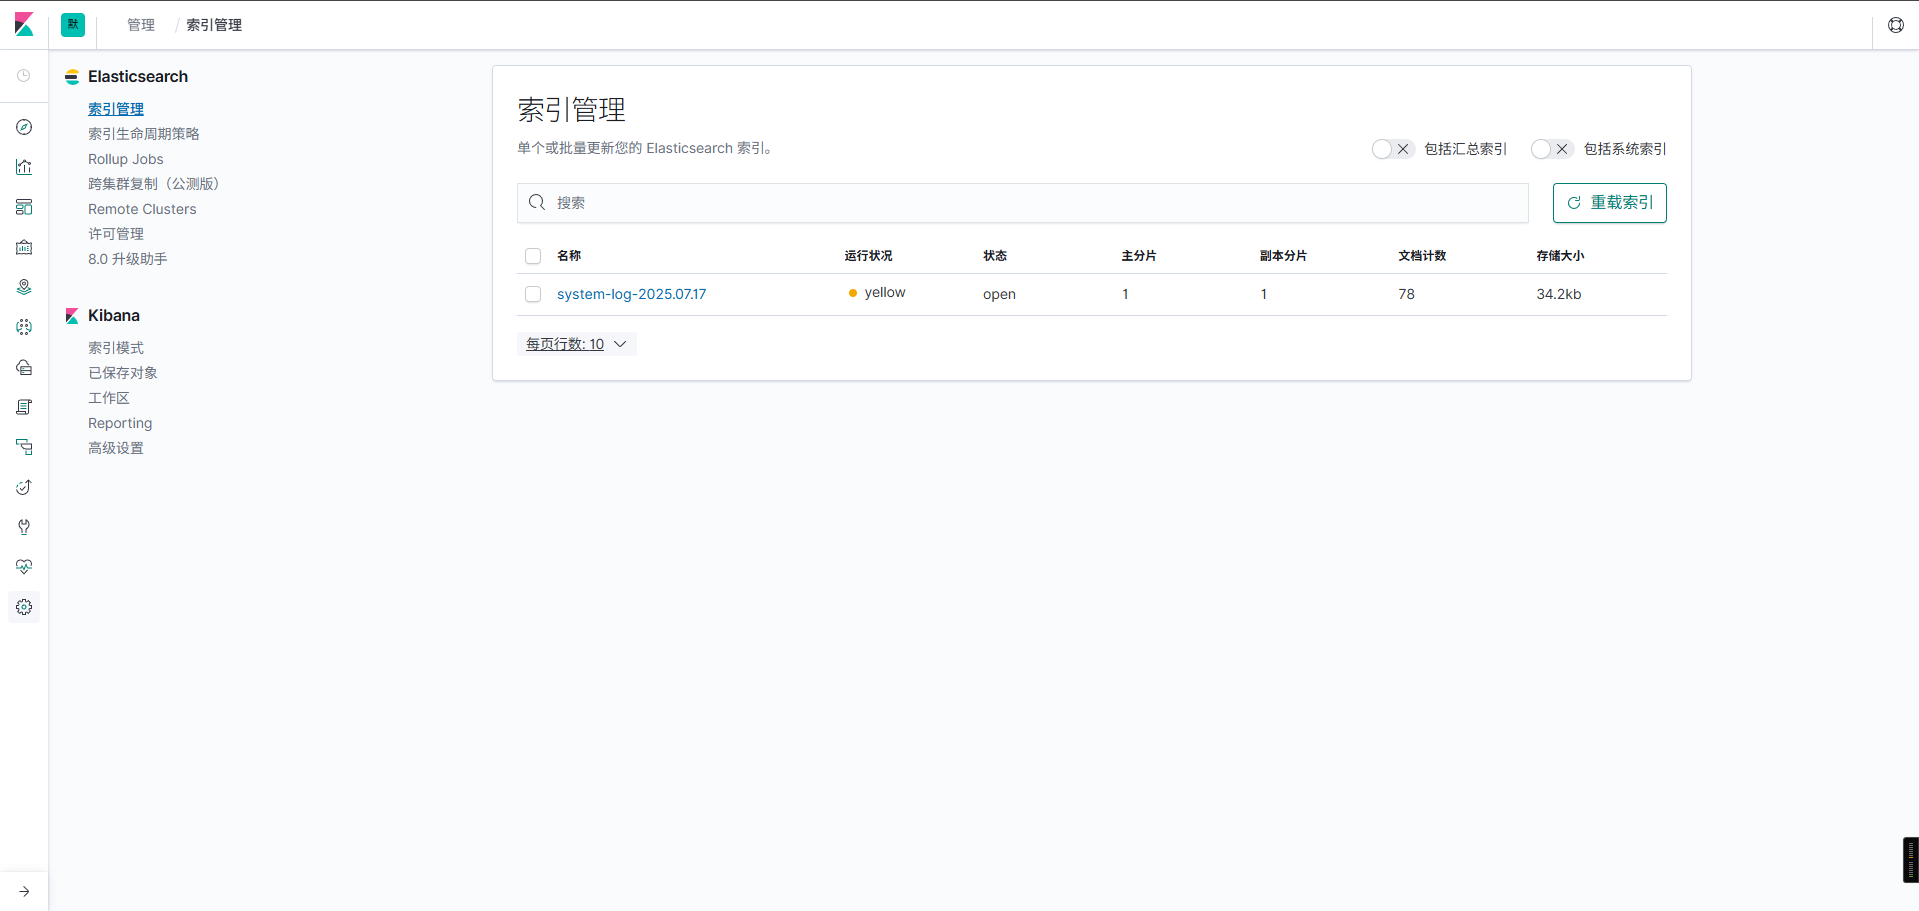
Task: Open the Stack Monitoring heartbeat icon
Action: pyautogui.click(x=24, y=567)
